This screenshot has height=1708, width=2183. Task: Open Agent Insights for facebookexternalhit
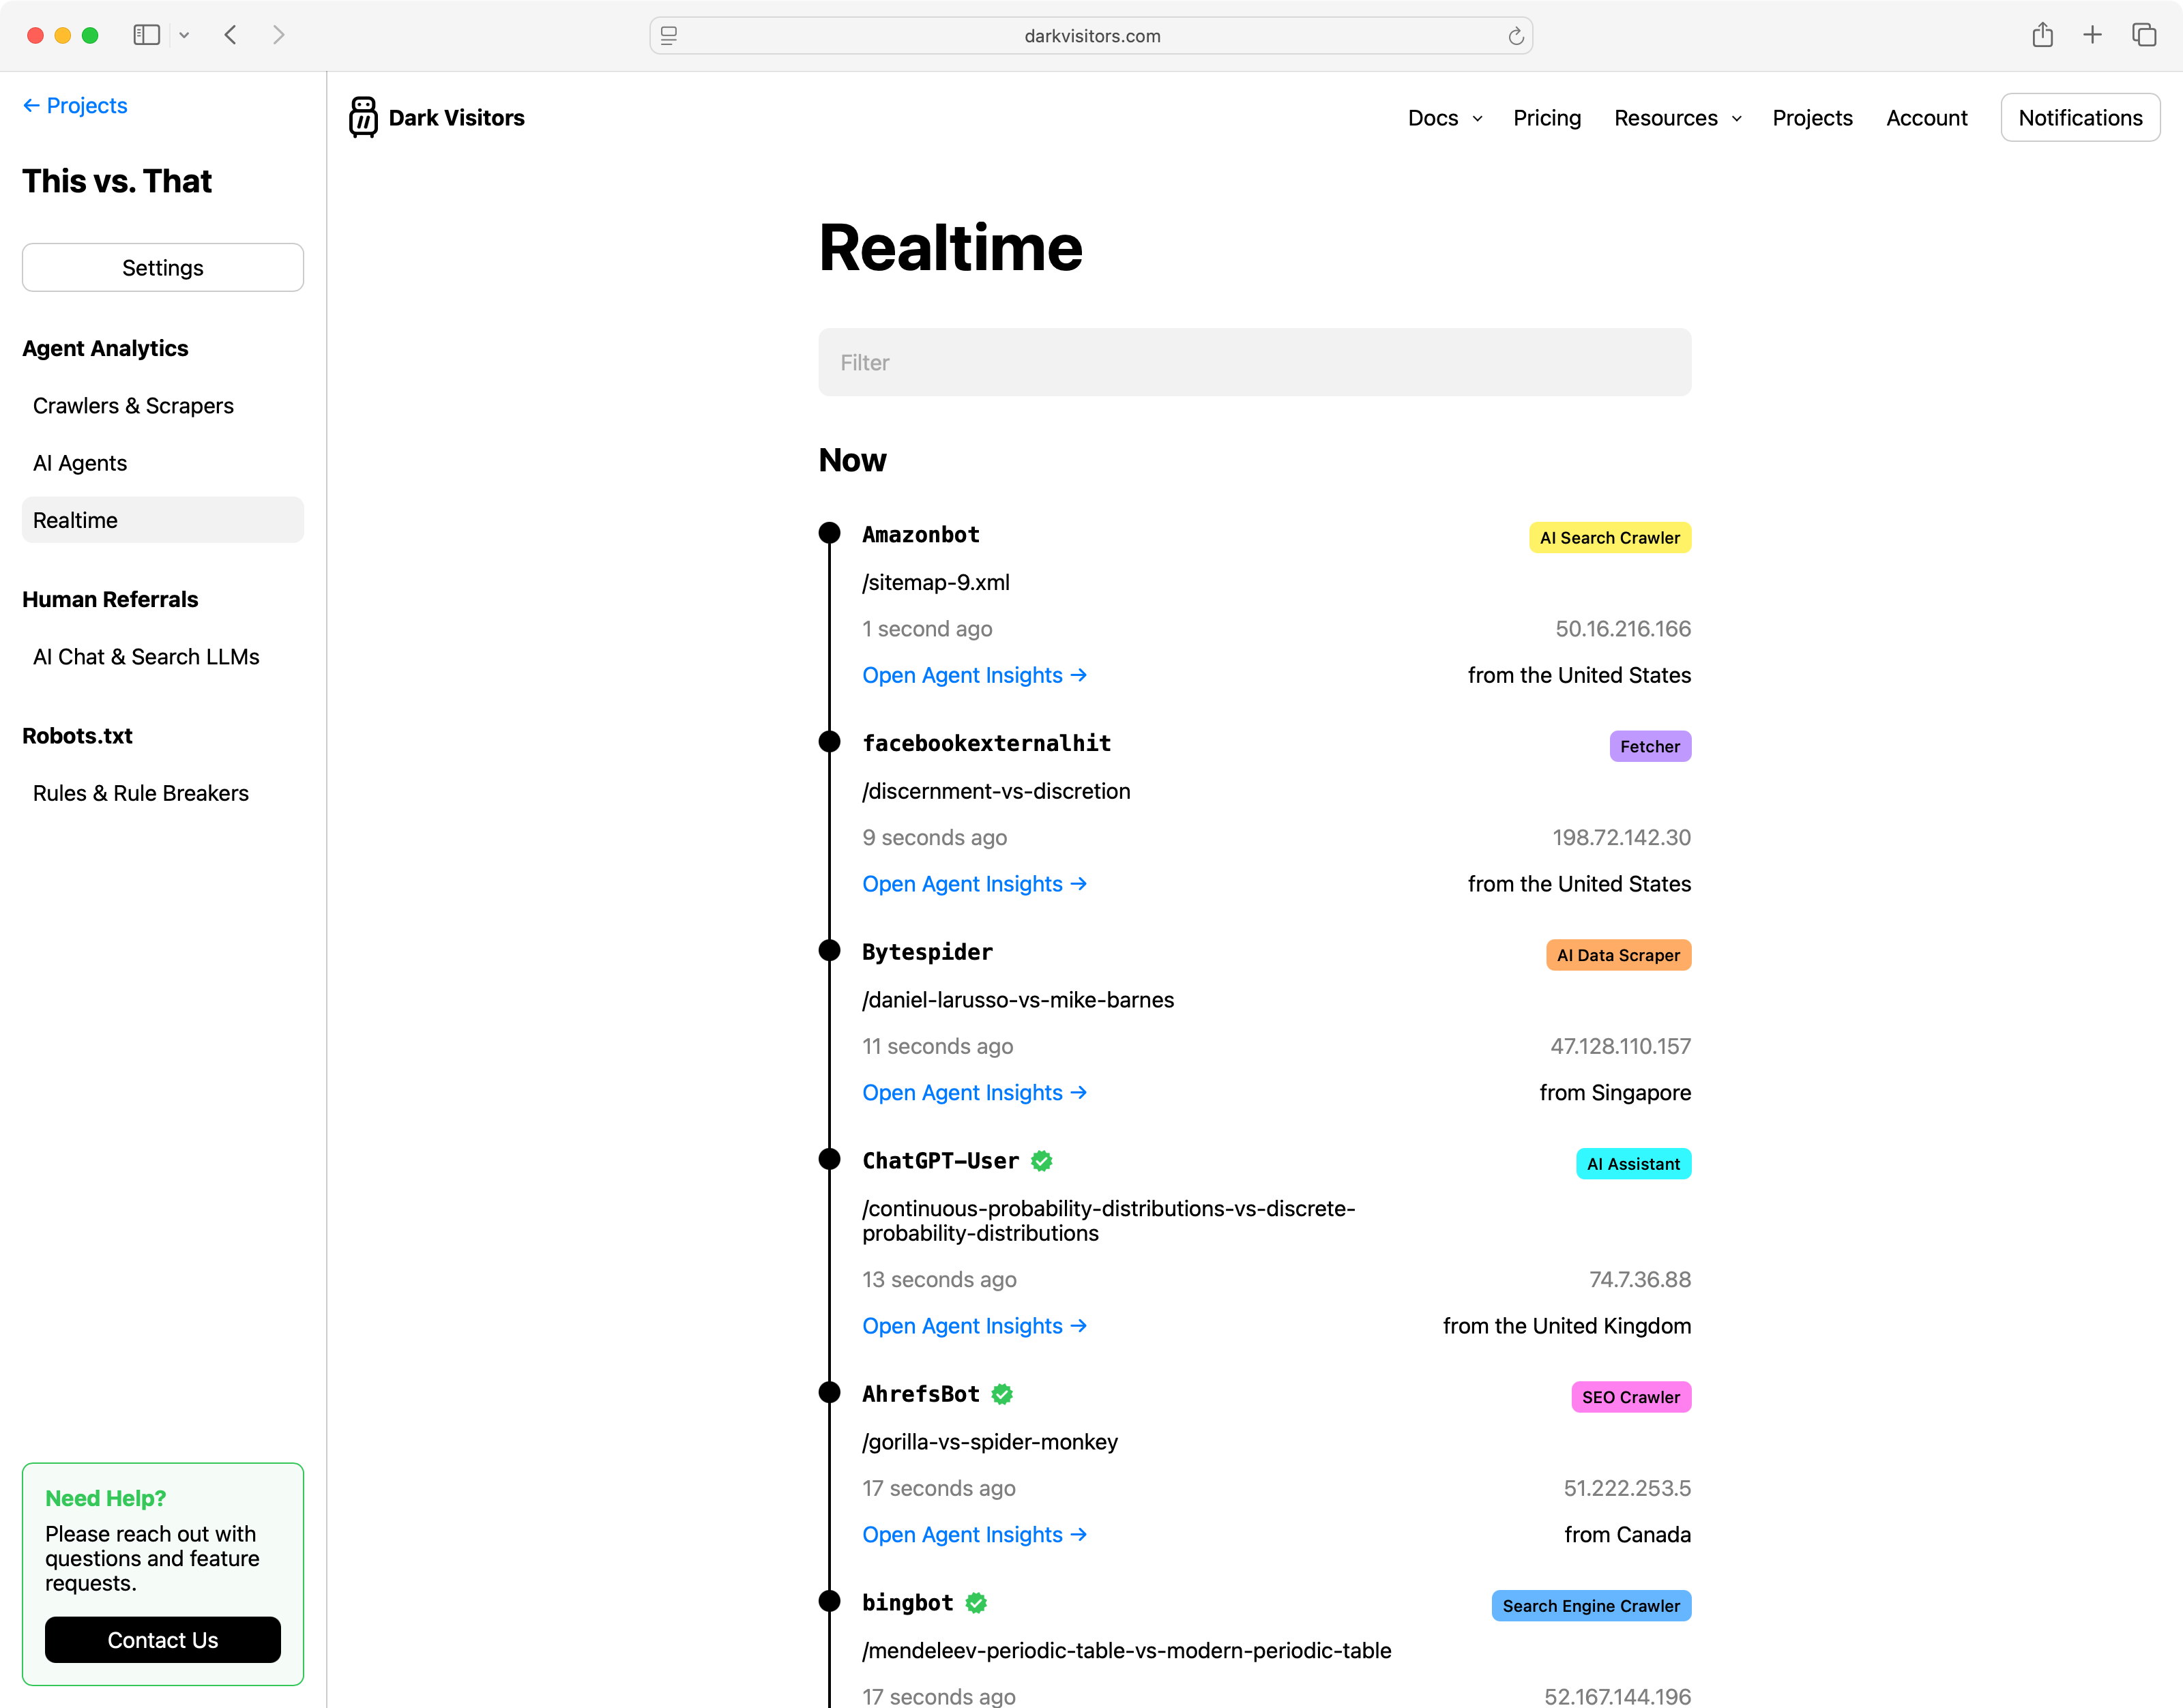pos(974,884)
